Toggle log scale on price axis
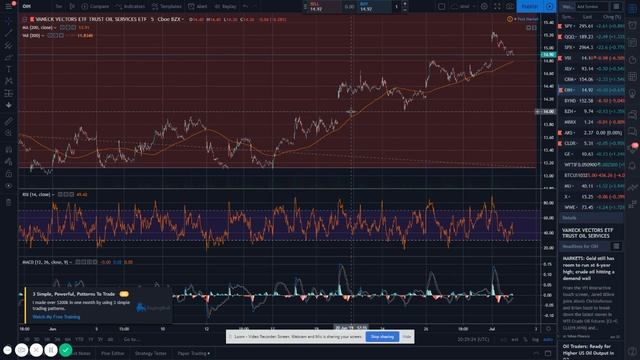Viewport: 640px width, 360px height. tap(535, 340)
